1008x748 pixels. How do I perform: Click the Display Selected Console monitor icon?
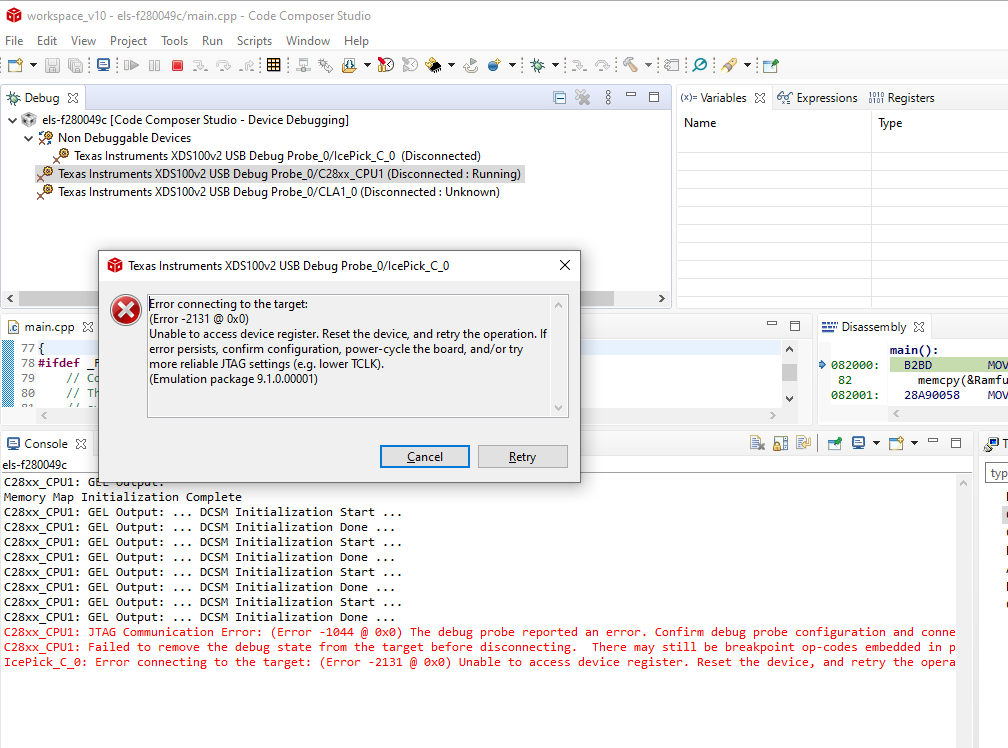coord(858,443)
